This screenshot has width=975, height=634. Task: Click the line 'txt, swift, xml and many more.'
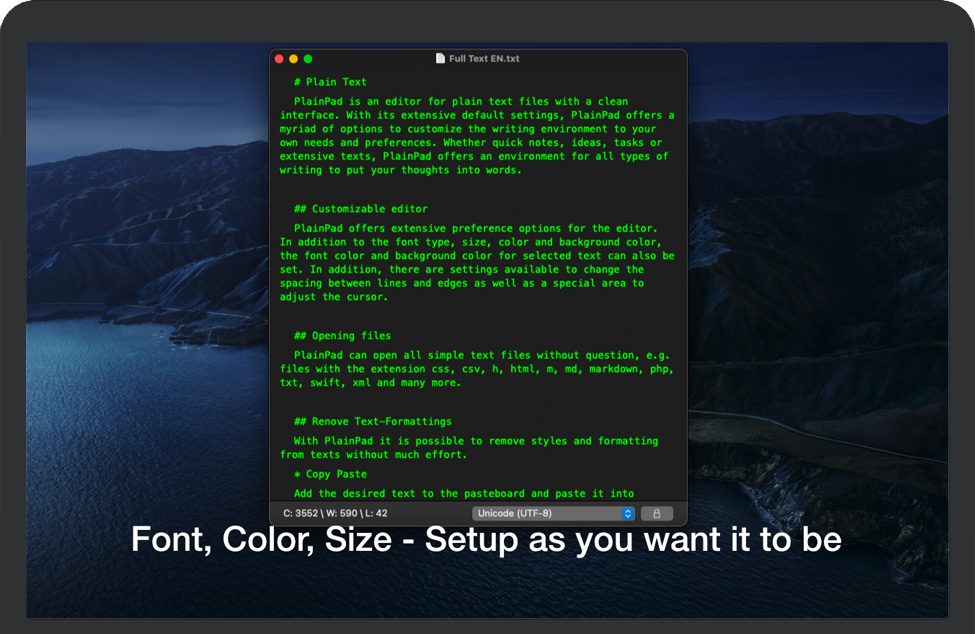(371, 383)
